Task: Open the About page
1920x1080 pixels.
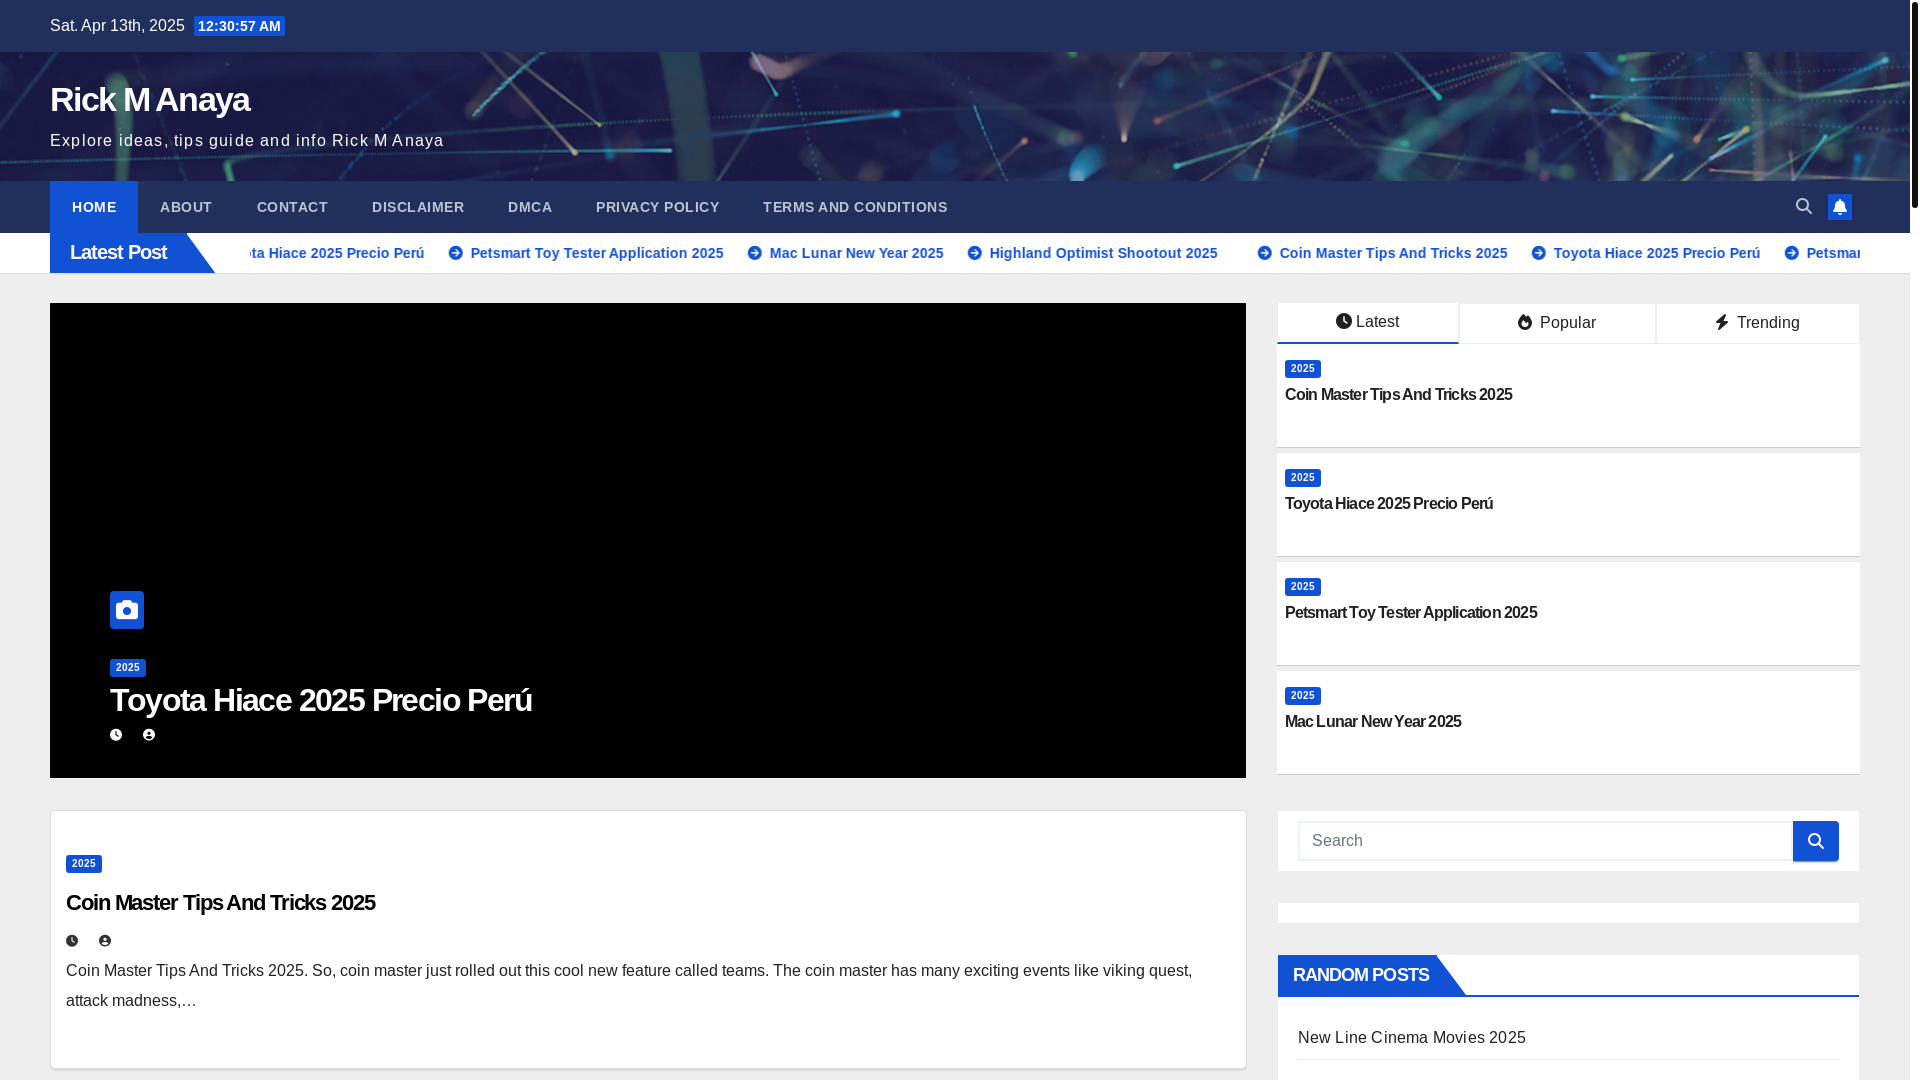Action: (x=186, y=207)
